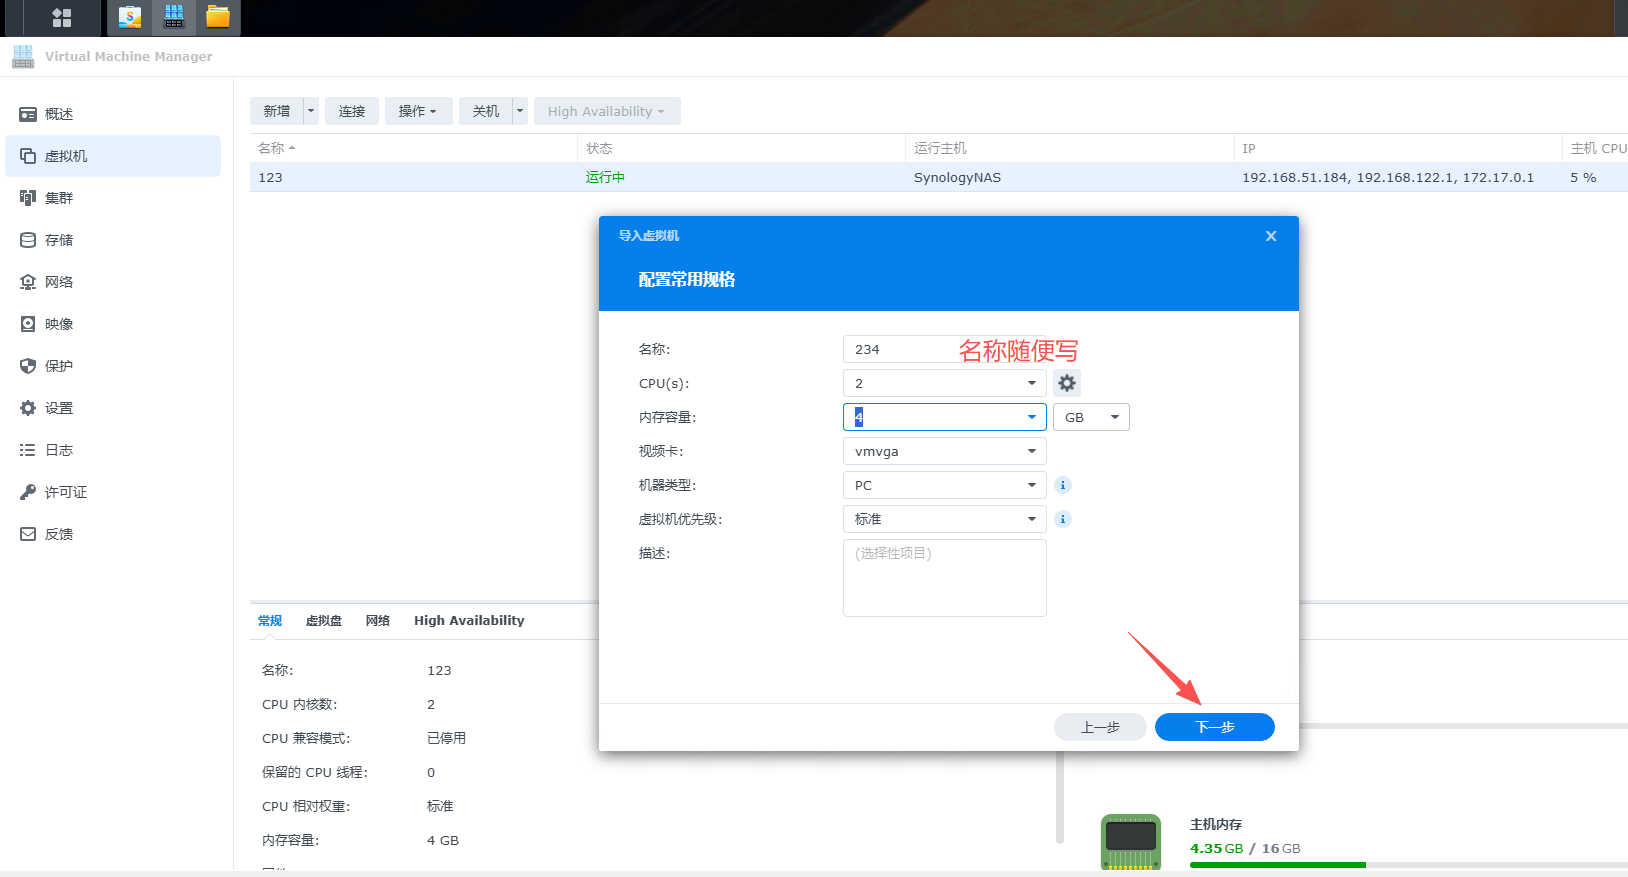Click the Virtual Machine Manager title icon

pos(23,57)
